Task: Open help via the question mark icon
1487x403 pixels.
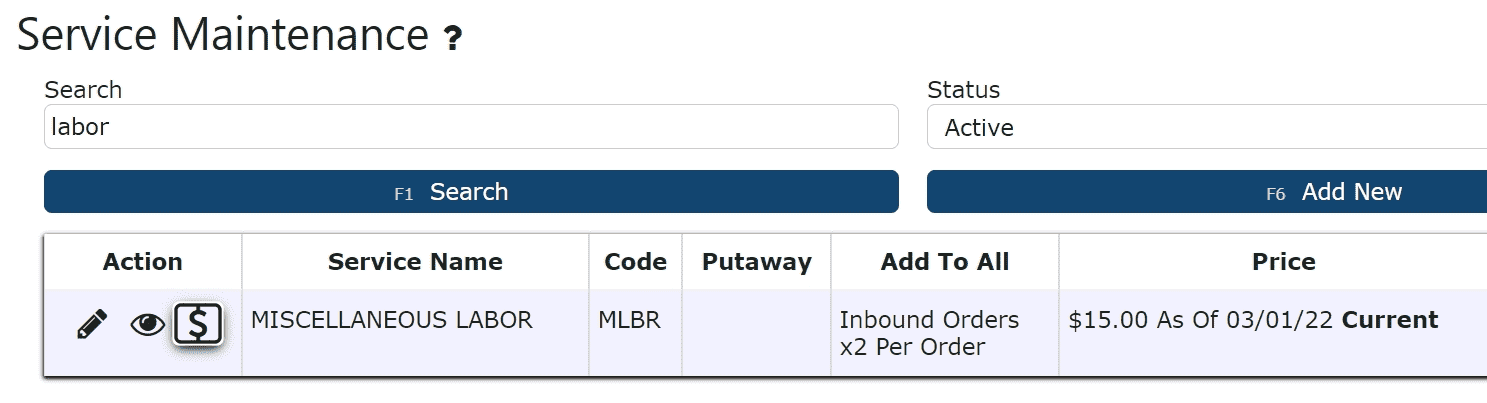Action: (x=453, y=39)
